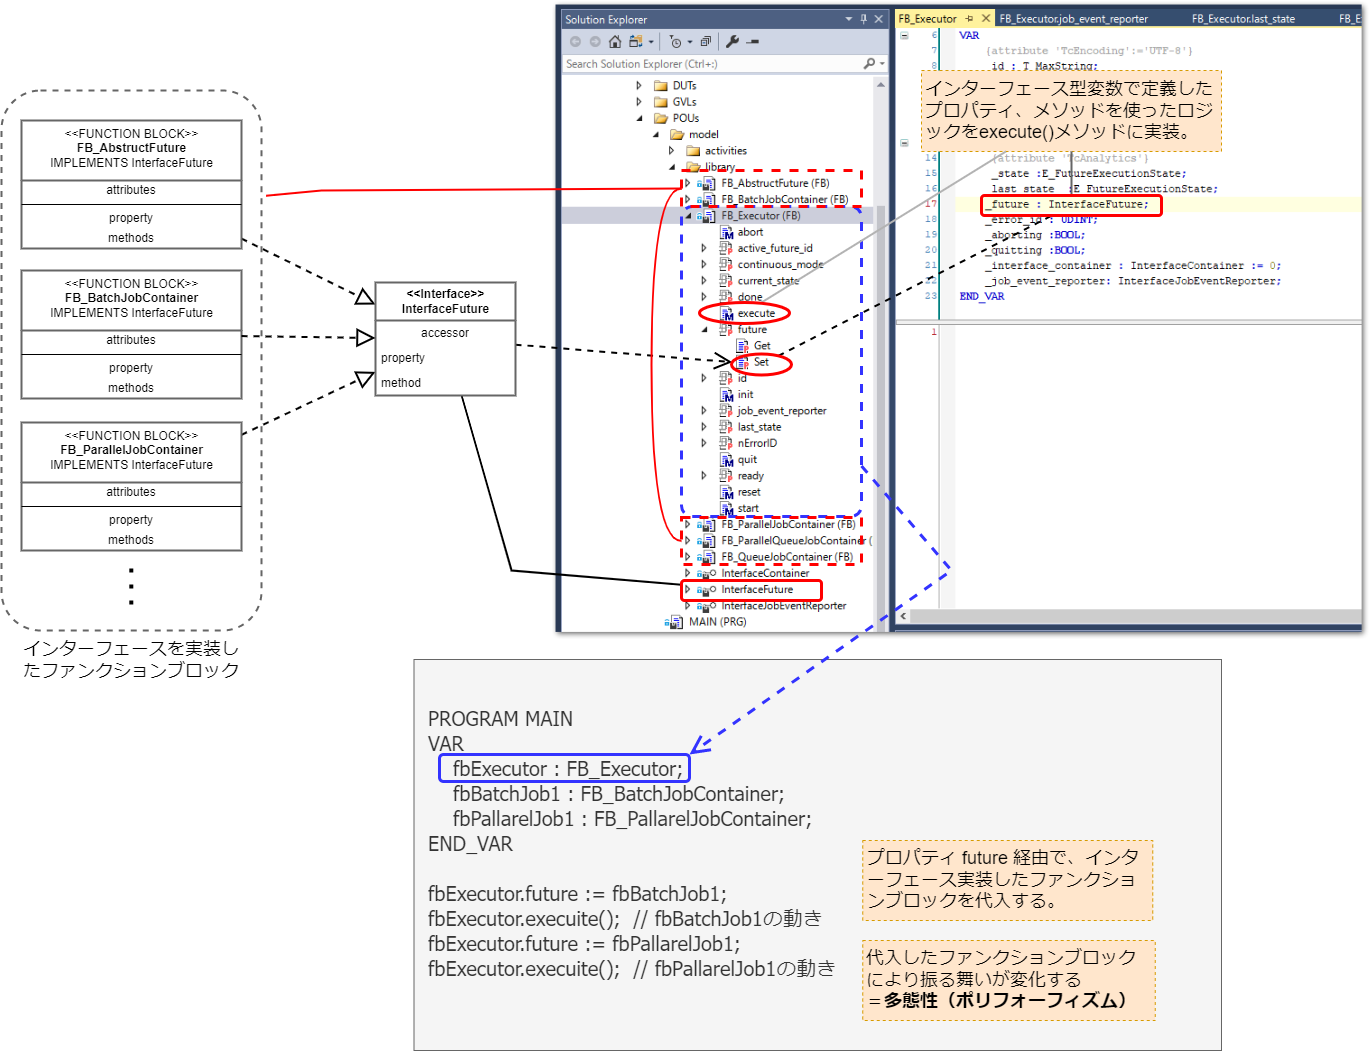Switch to FB_Executor.last_state tab
1371x1051 pixels.
coord(1243,19)
